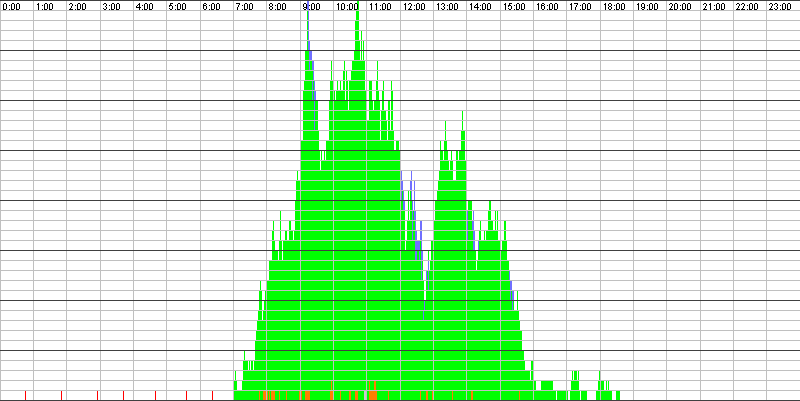Click the 18:00 hour label
This screenshot has height=401, width=800.
pyautogui.click(x=613, y=7)
